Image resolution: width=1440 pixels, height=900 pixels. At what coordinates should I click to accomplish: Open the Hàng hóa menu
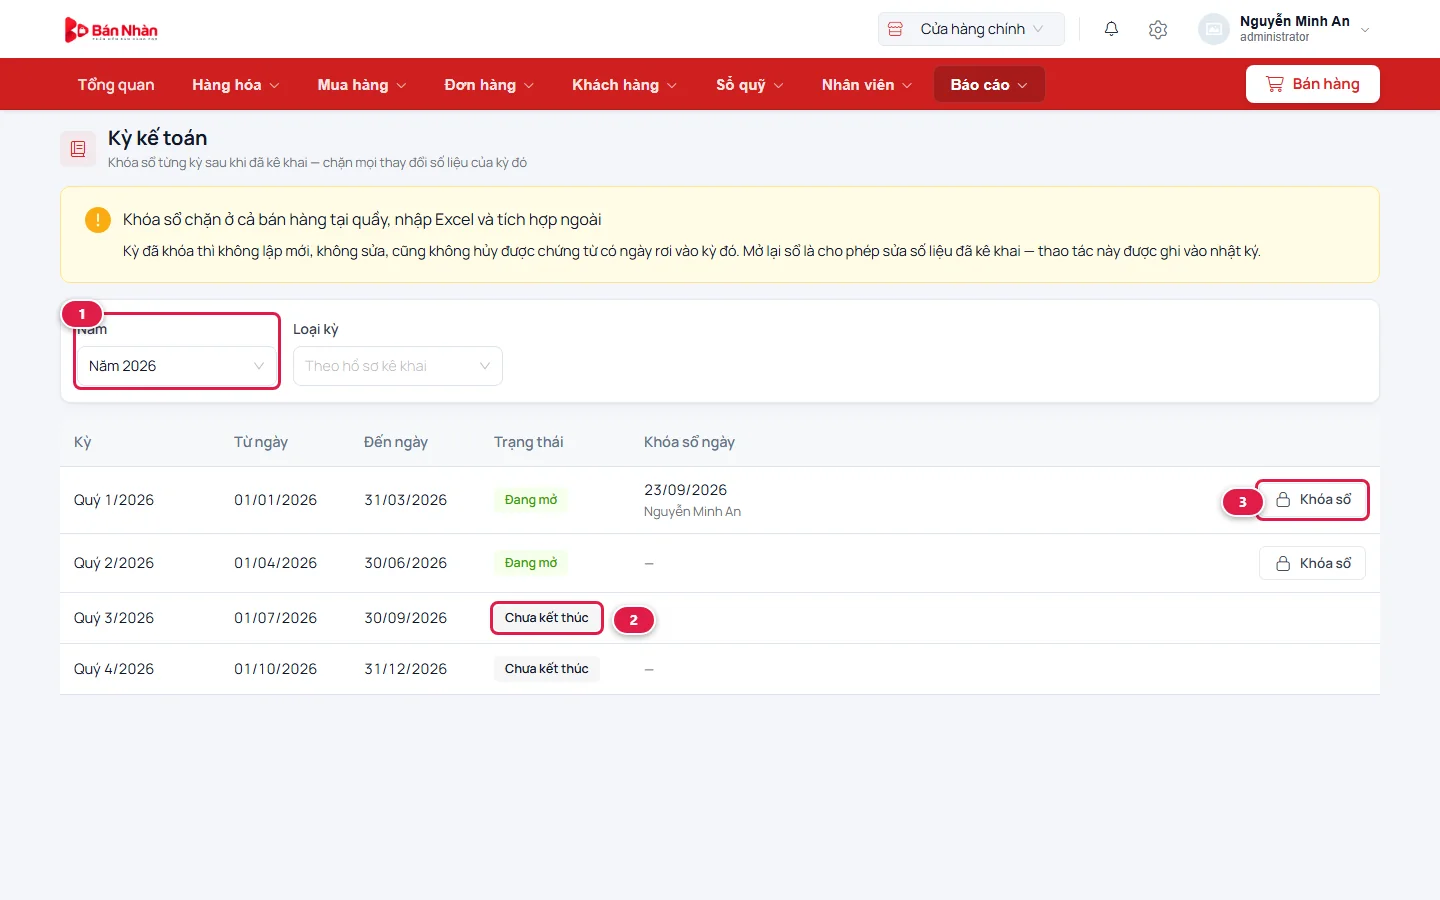(236, 85)
